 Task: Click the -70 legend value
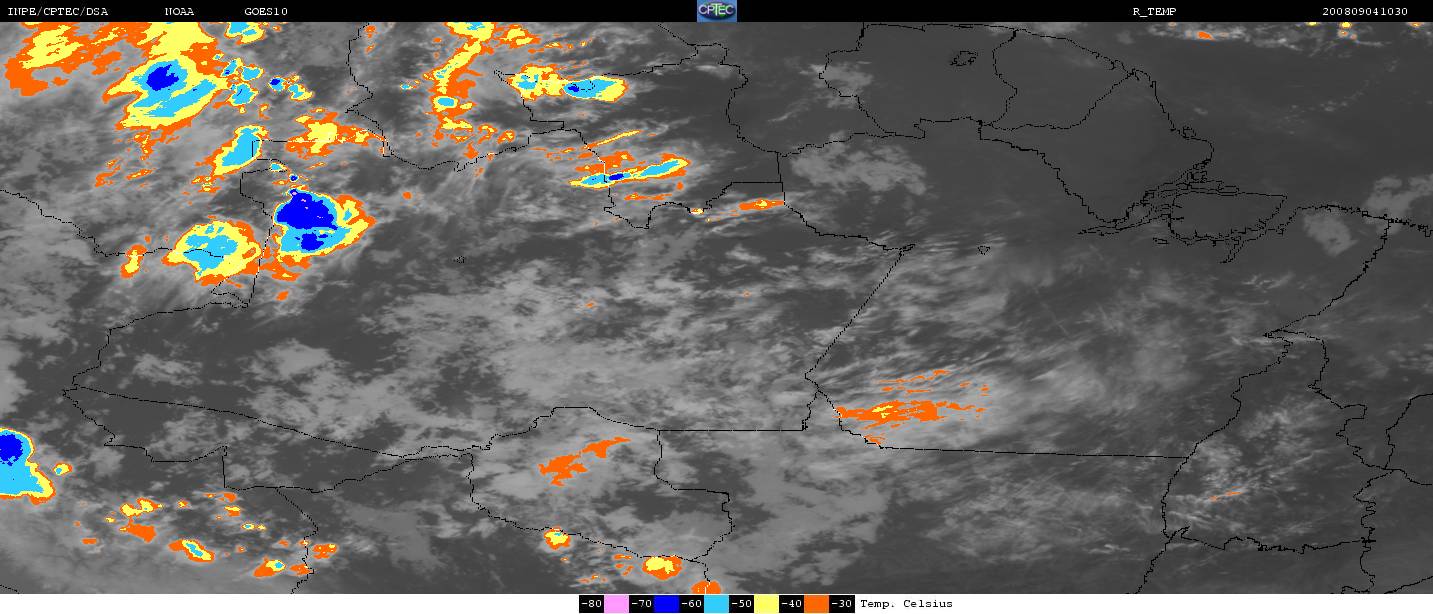click(641, 604)
